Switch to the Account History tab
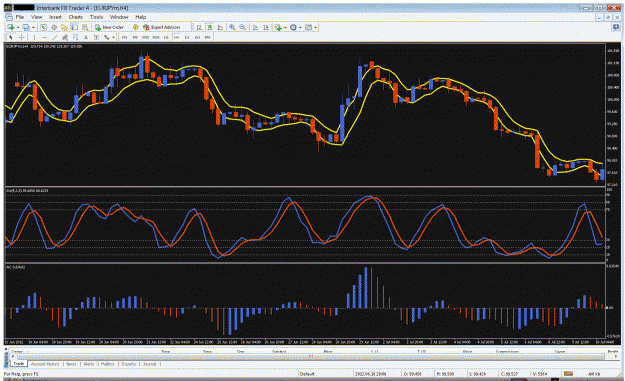Screen dimensions: 625x381 45,364
